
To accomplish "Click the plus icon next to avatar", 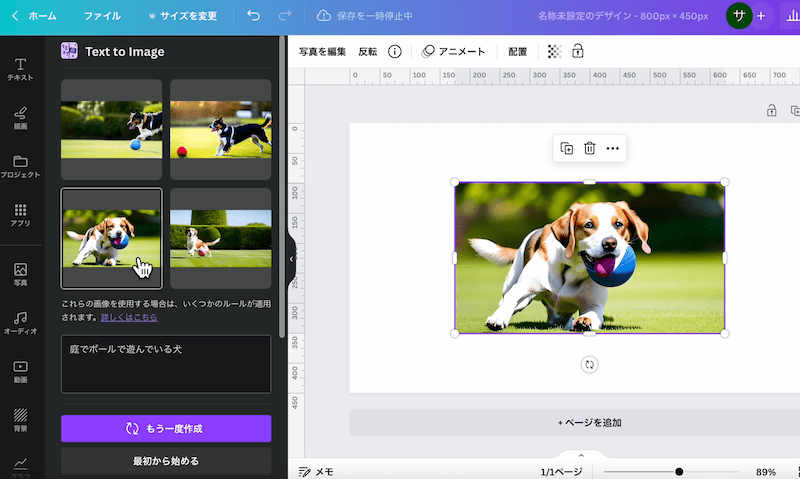I will [x=761, y=16].
